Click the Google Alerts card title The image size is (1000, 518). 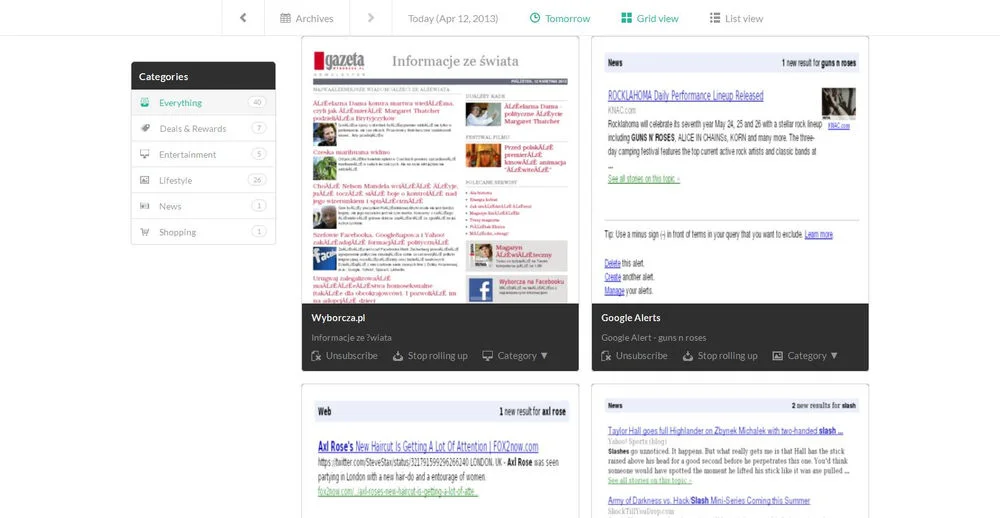pos(631,318)
